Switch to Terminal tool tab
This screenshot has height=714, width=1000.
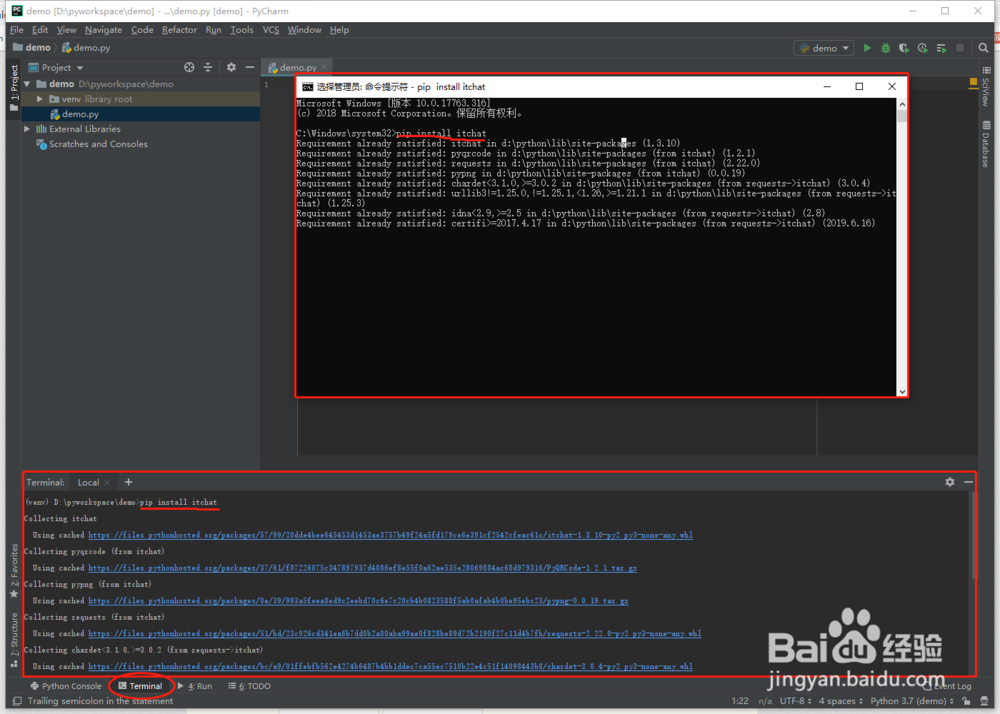pyautogui.click(x=140, y=686)
